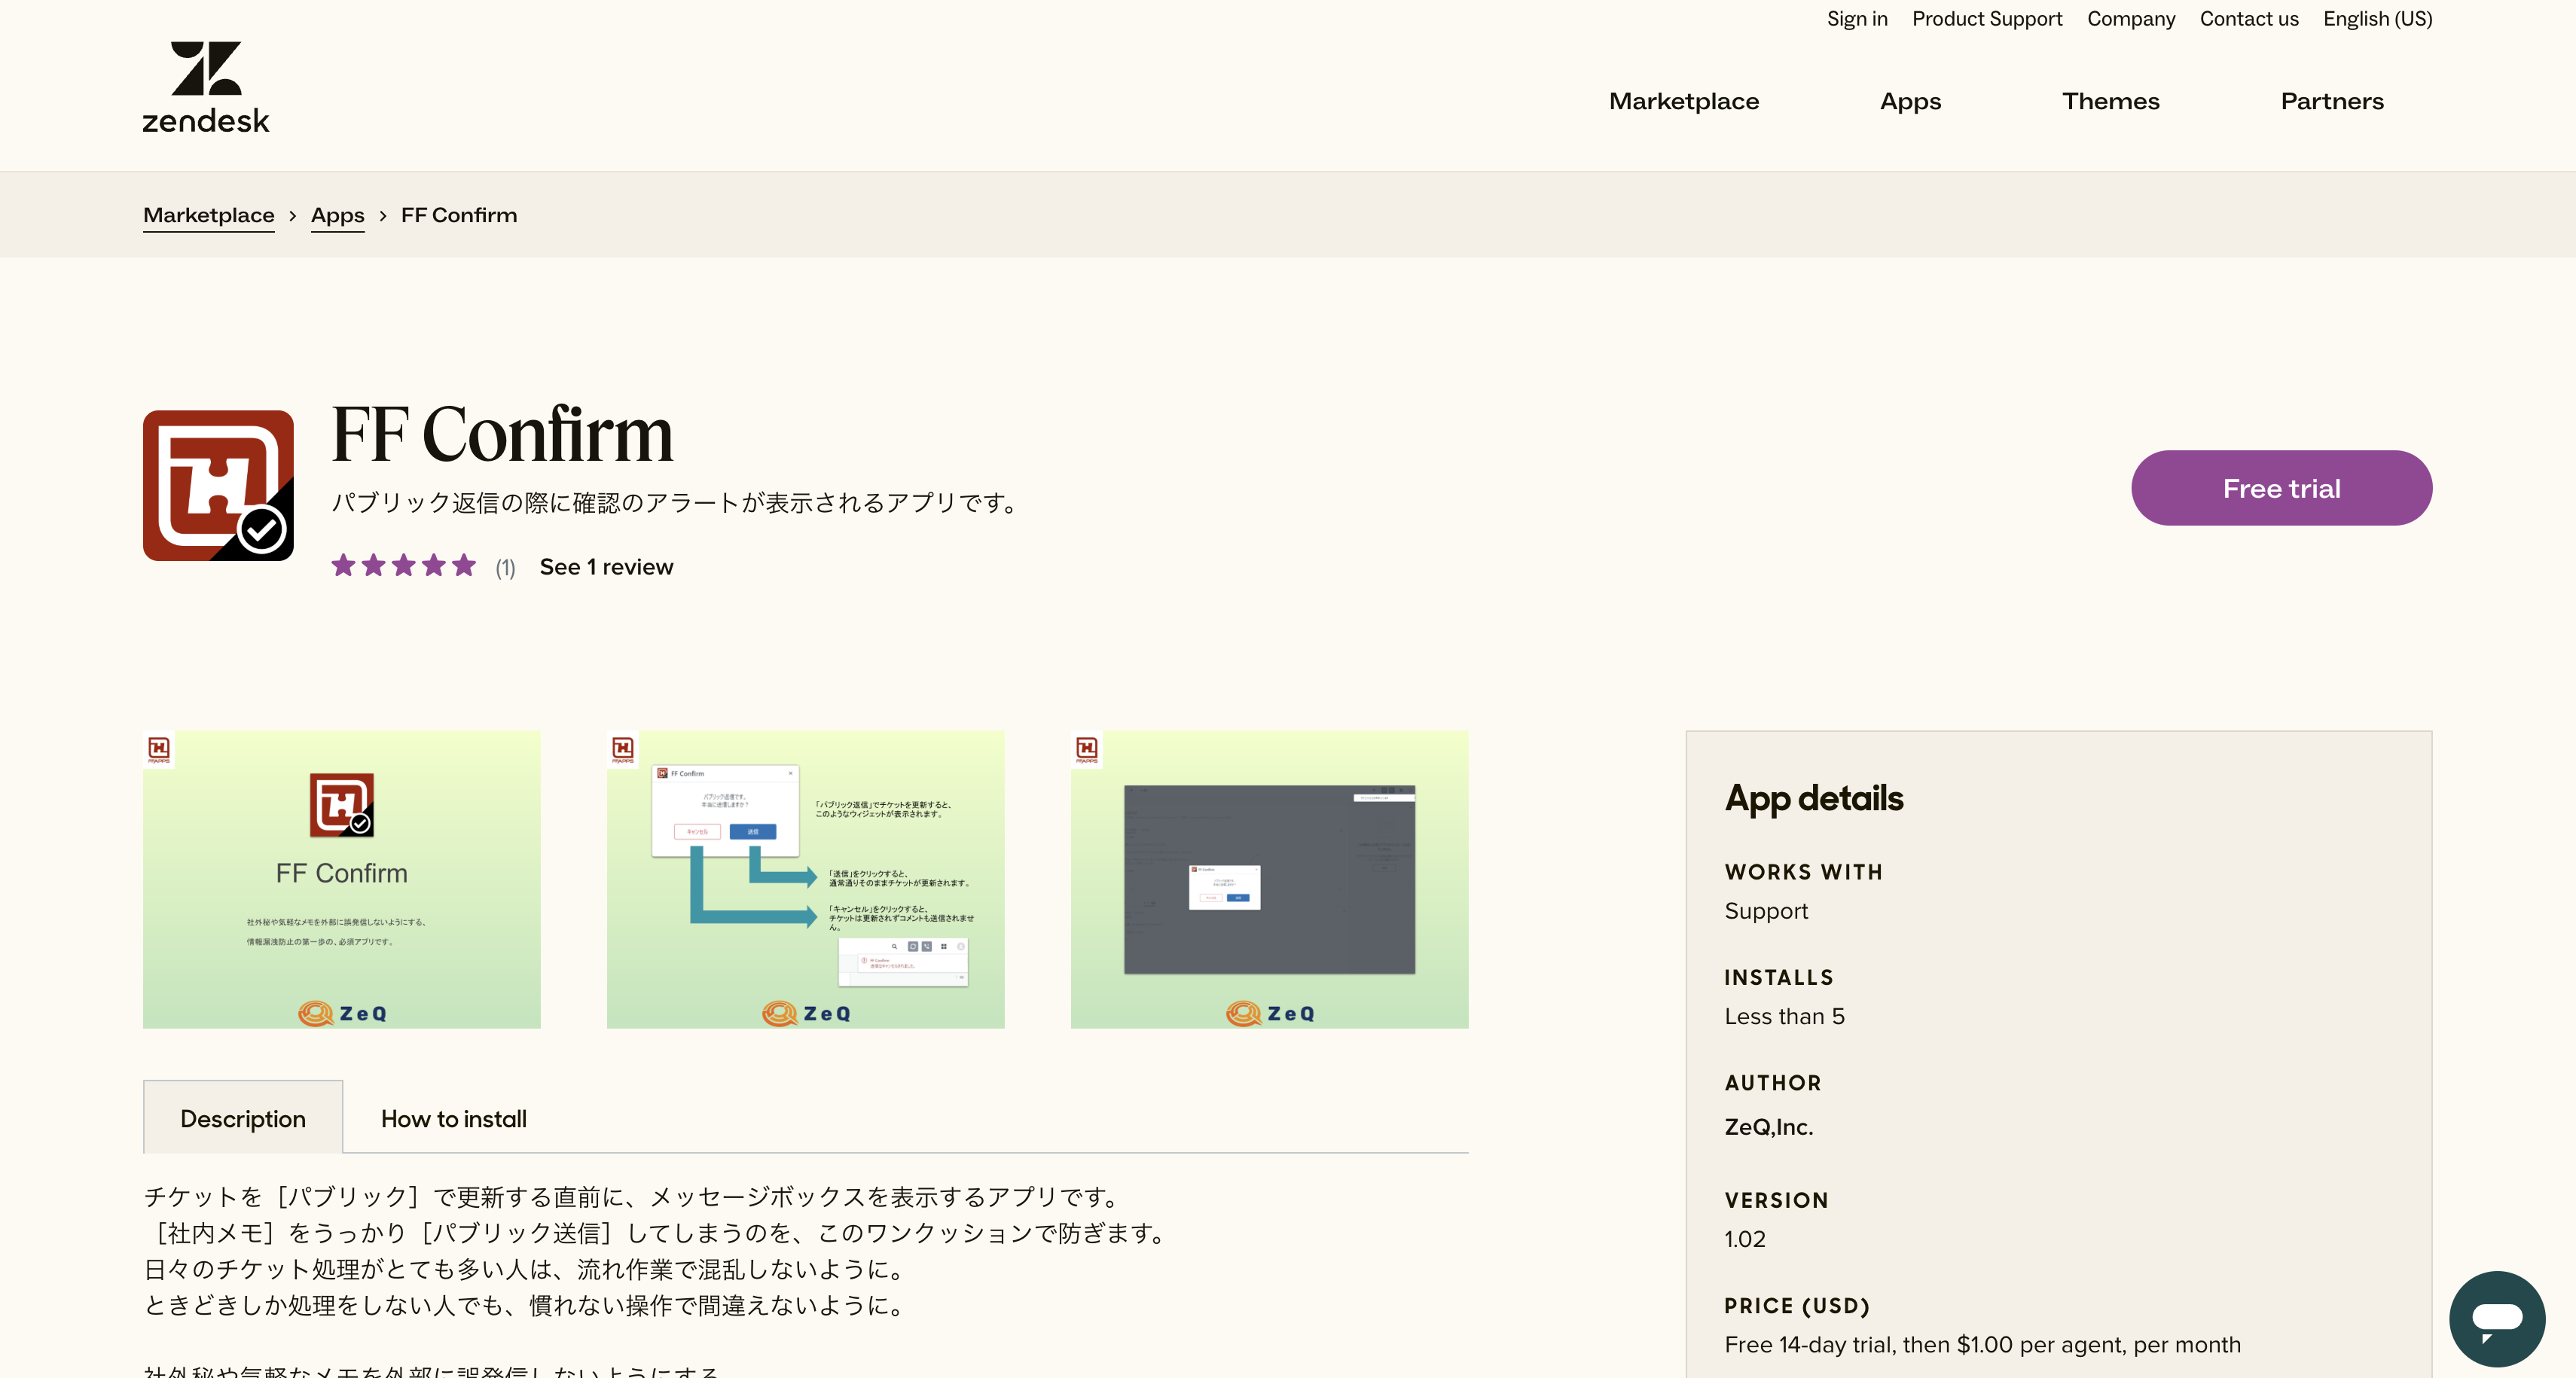Click the VERSION label

coord(1776,1200)
